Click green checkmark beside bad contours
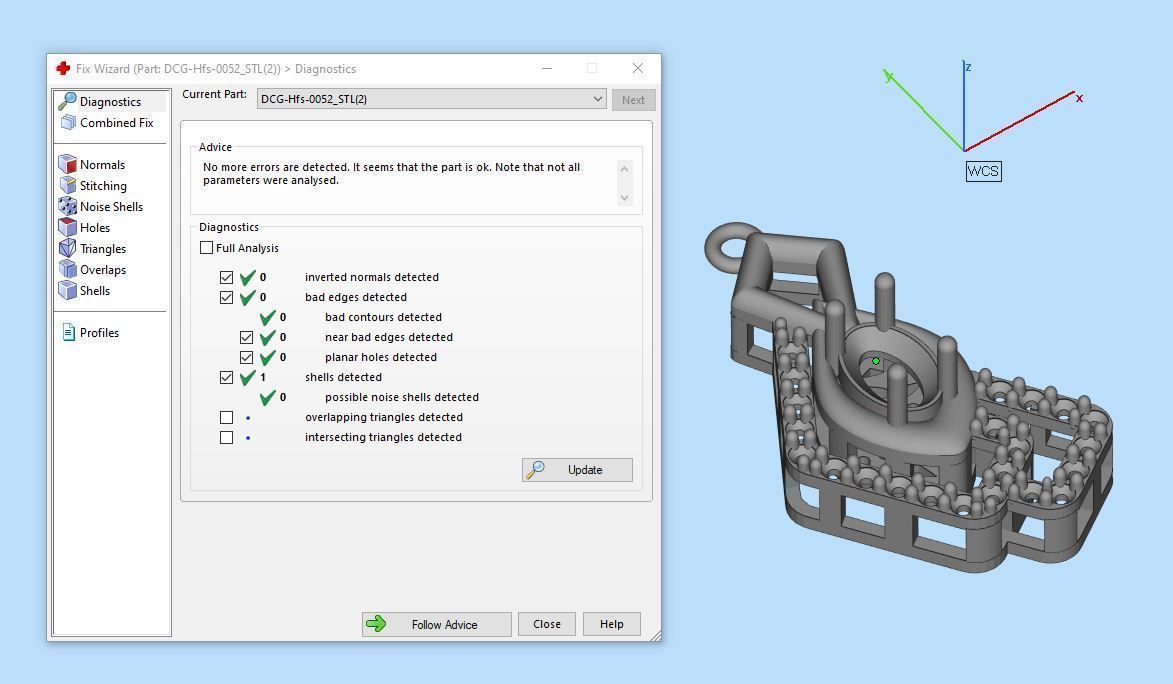 [268, 317]
